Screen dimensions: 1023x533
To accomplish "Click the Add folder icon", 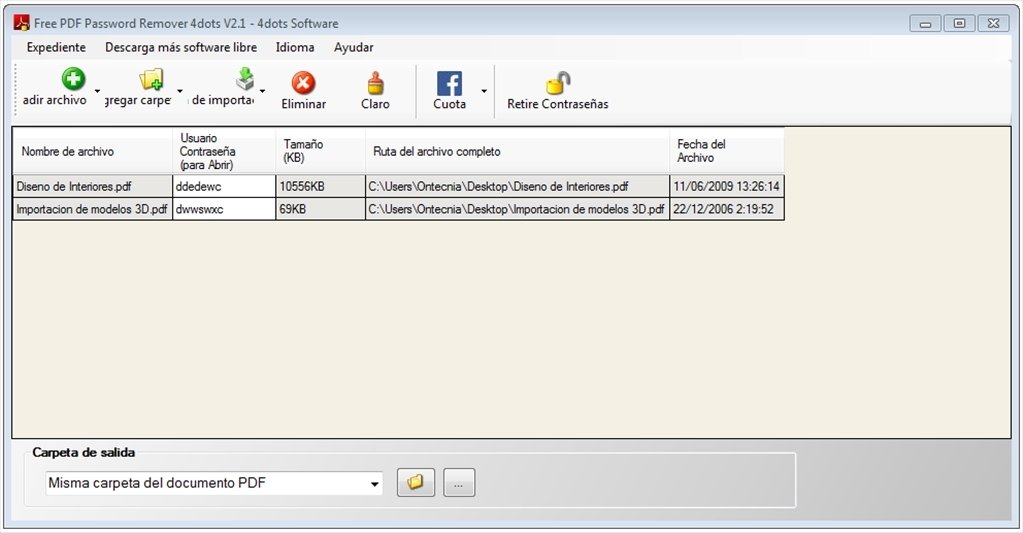I will click(151, 79).
